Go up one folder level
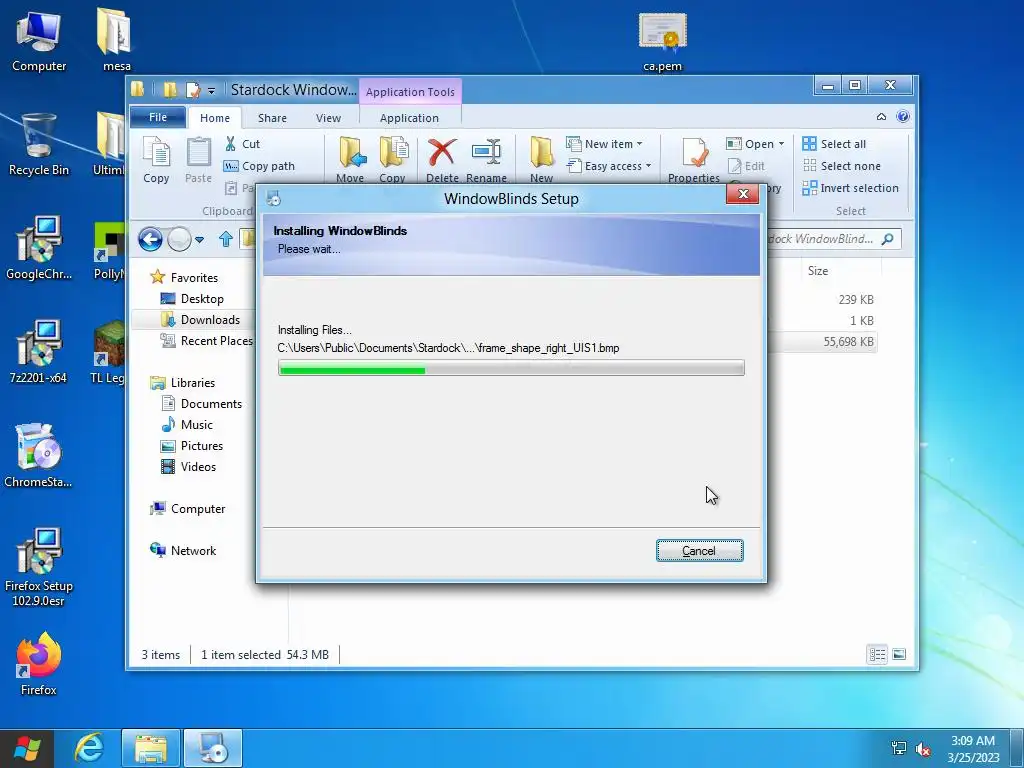Image resolution: width=1024 pixels, height=768 pixels. (x=226, y=239)
